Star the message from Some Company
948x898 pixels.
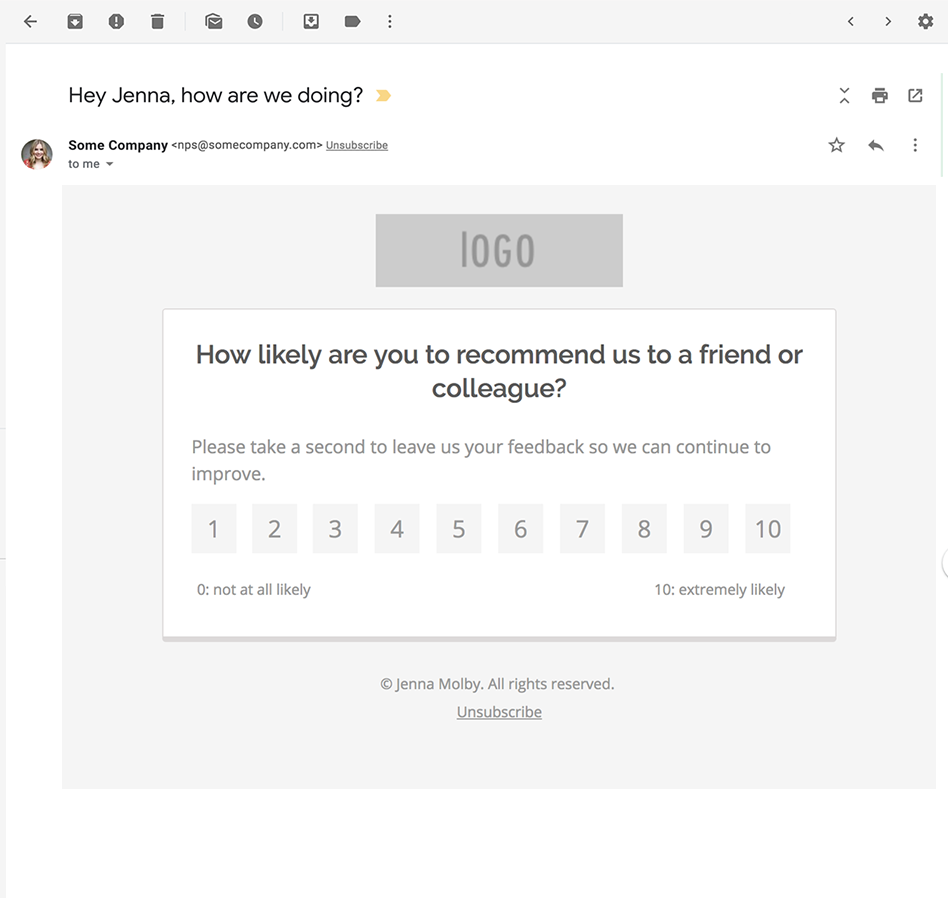(x=836, y=146)
